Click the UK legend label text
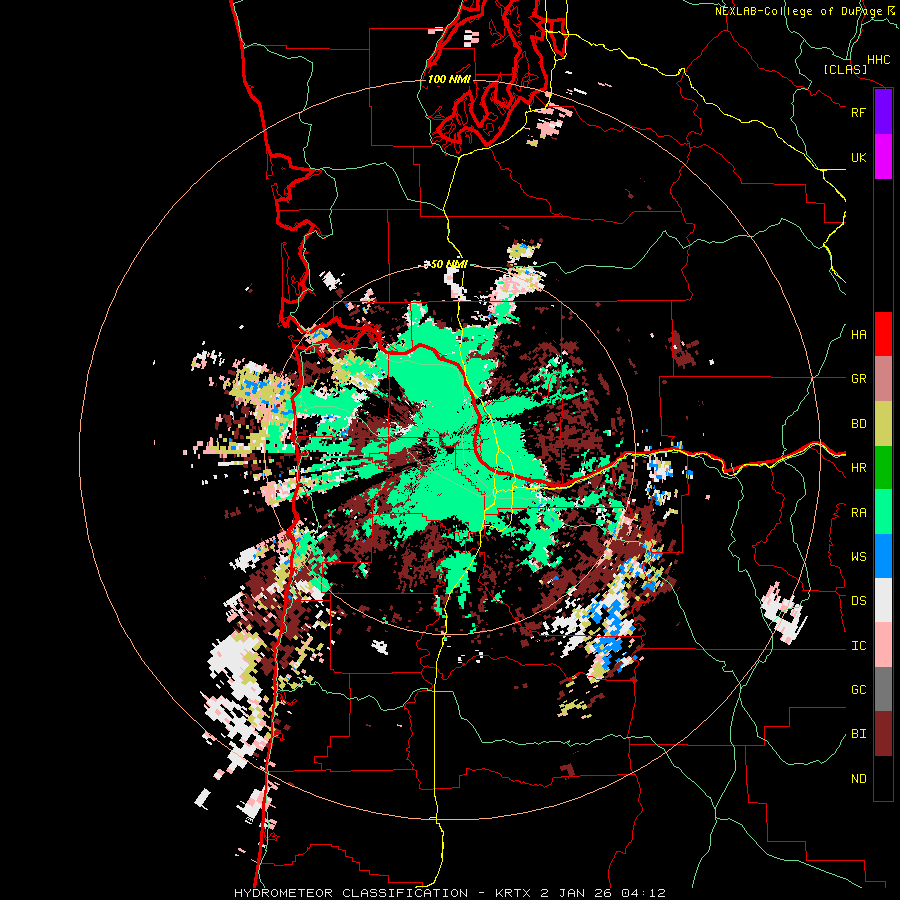Viewport: 900px width, 900px height. (858, 157)
